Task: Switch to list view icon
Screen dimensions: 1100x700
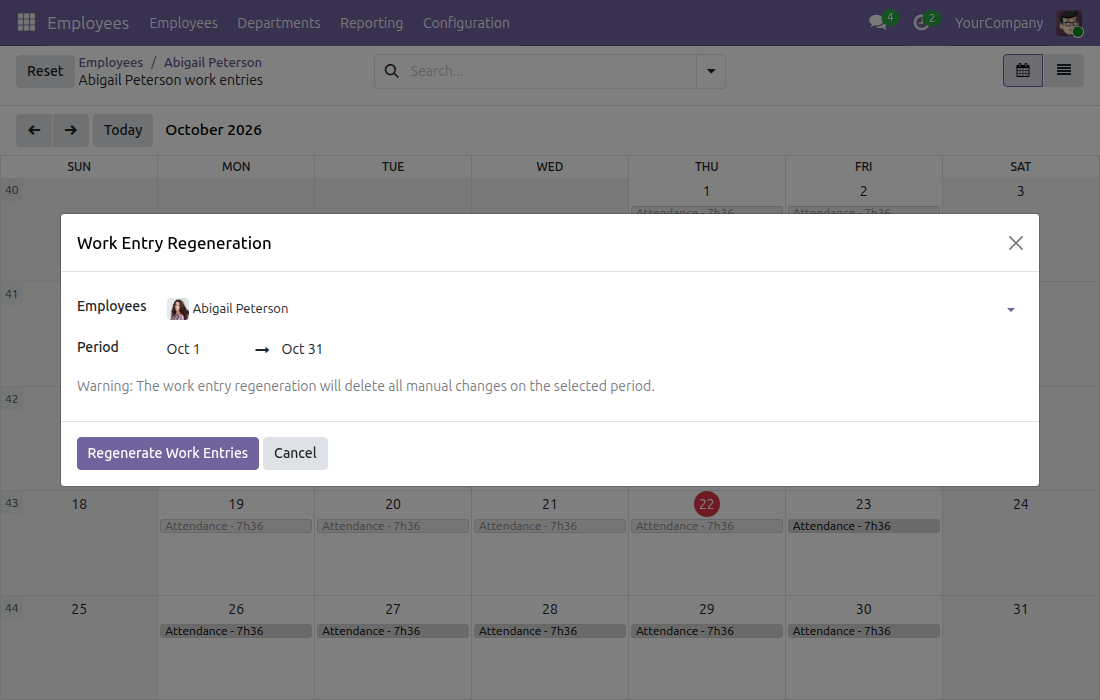Action: point(1064,70)
